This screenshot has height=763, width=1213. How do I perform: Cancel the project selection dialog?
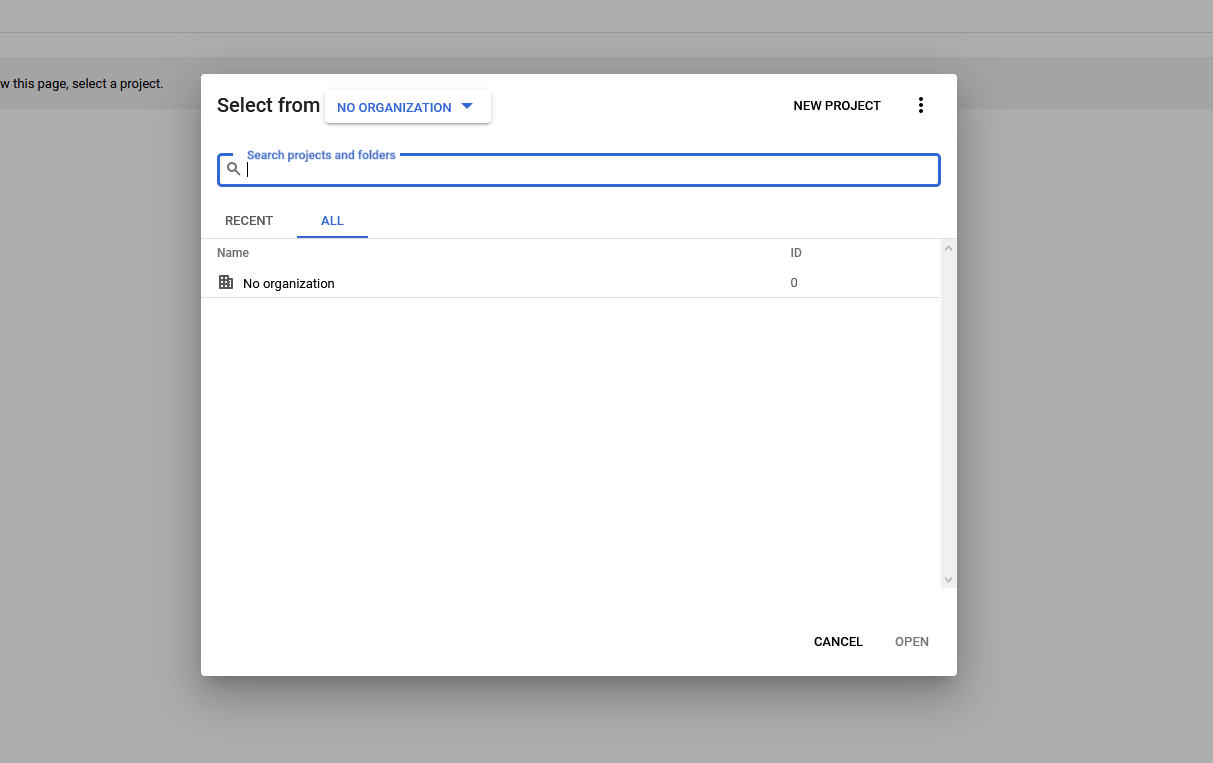[838, 642]
